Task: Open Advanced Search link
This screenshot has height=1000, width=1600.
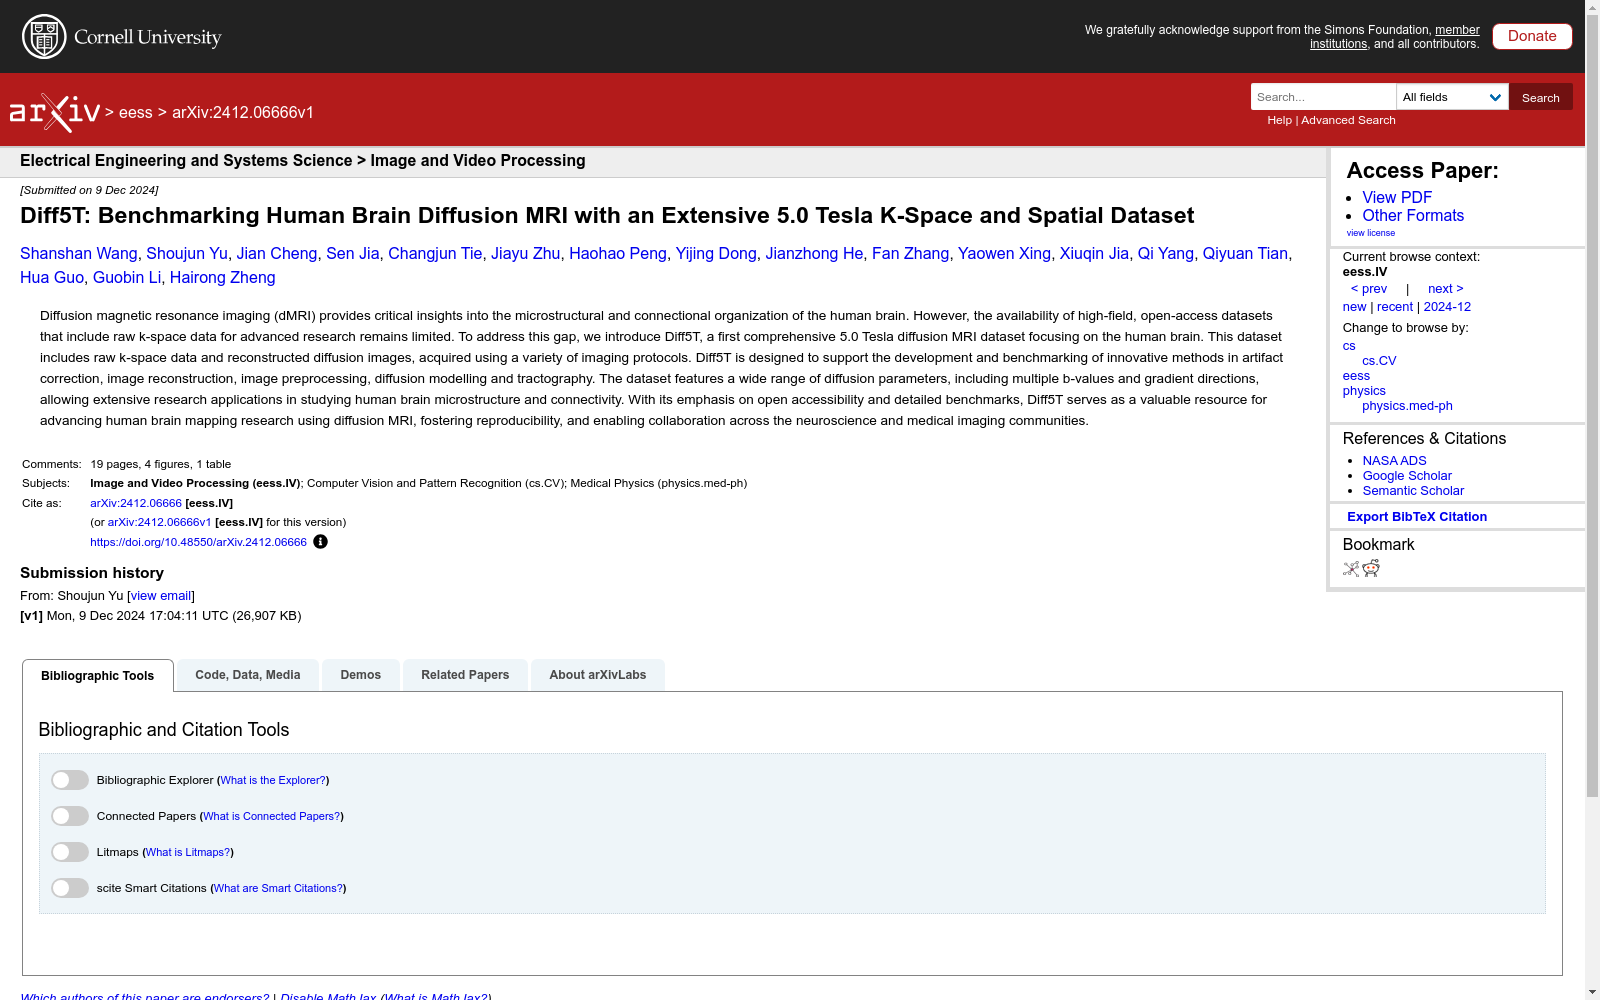Action: (x=1348, y=120)
